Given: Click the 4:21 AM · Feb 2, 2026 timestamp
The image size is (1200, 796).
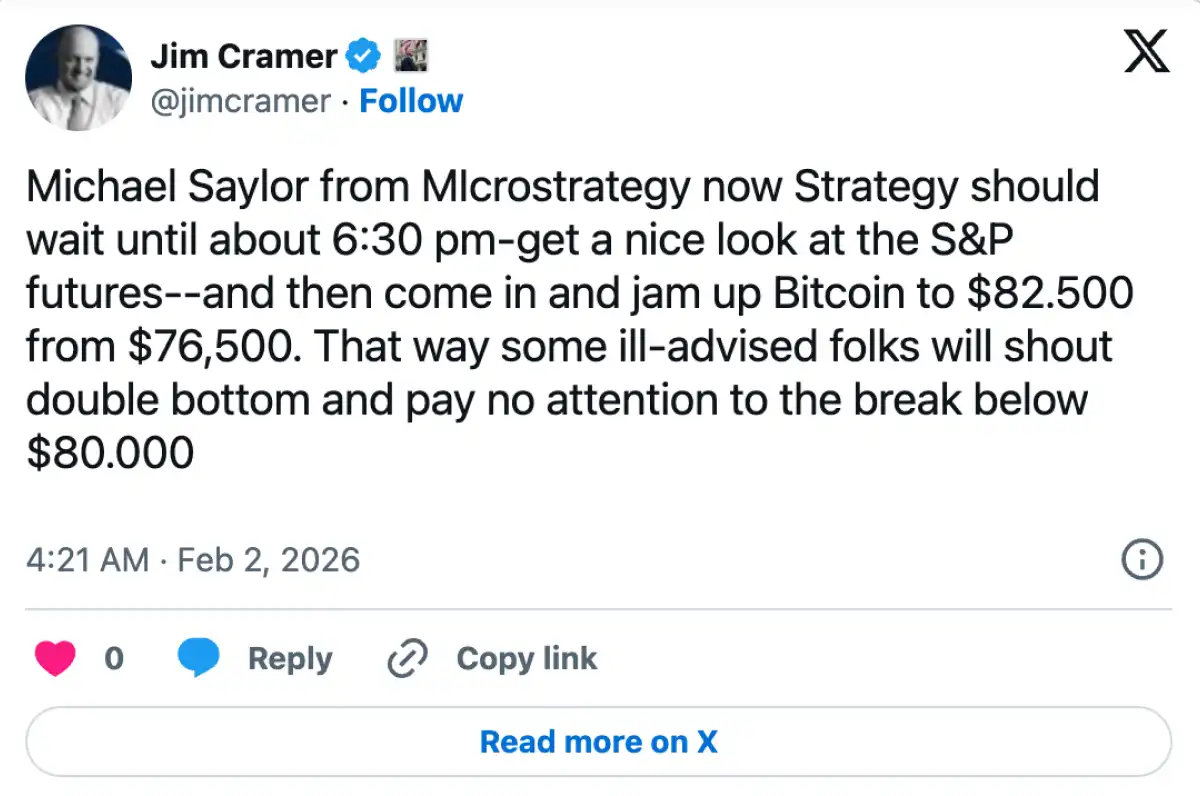Looking at the screenshot, I should tap(192, 559).
